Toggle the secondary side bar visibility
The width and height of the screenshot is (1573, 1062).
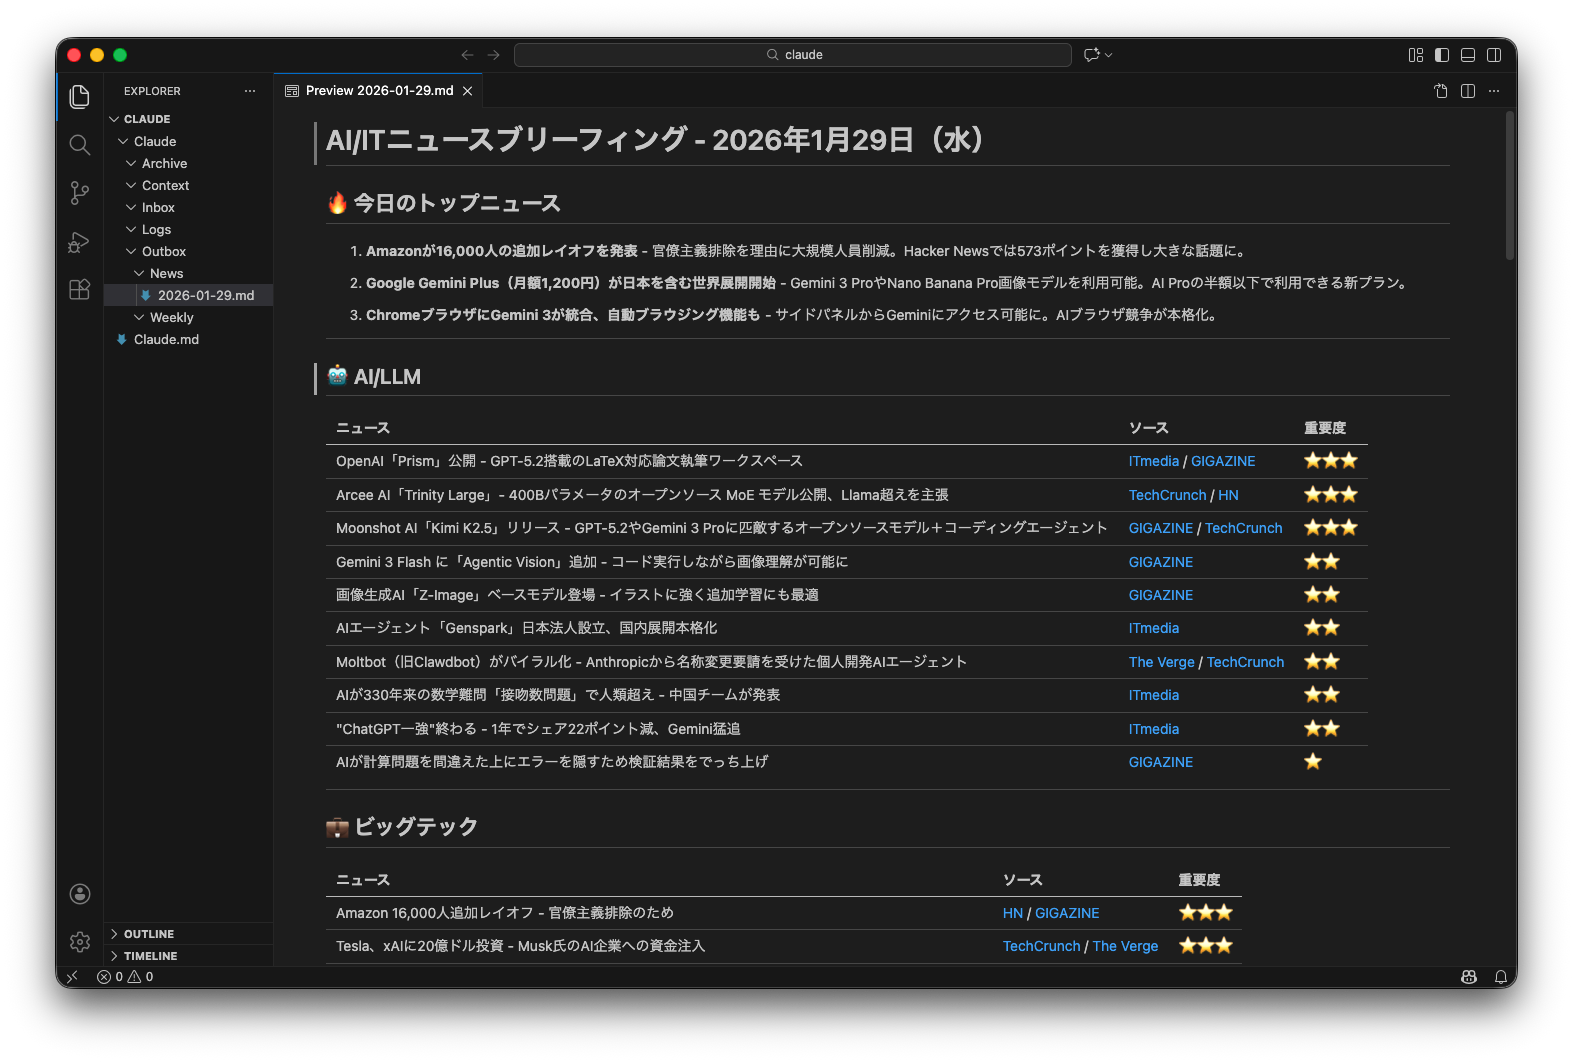(1494, 55)
